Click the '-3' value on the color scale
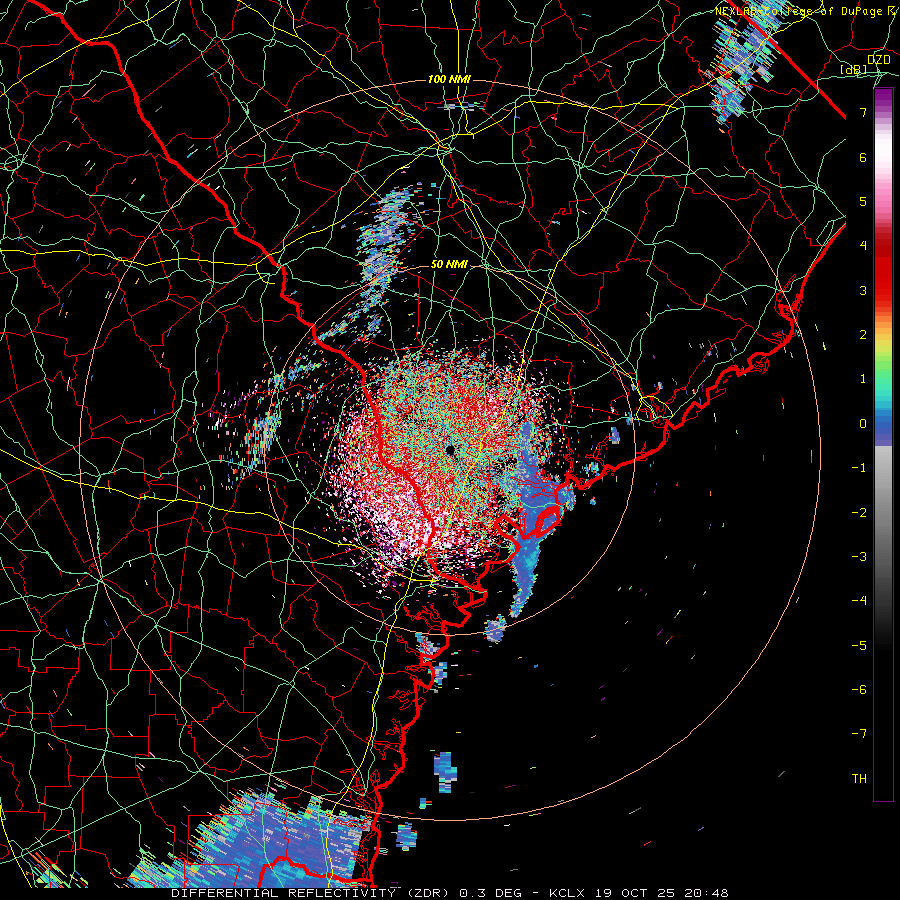Image resolution: width=900 pixels, height=900 pixels. (859, 557)
